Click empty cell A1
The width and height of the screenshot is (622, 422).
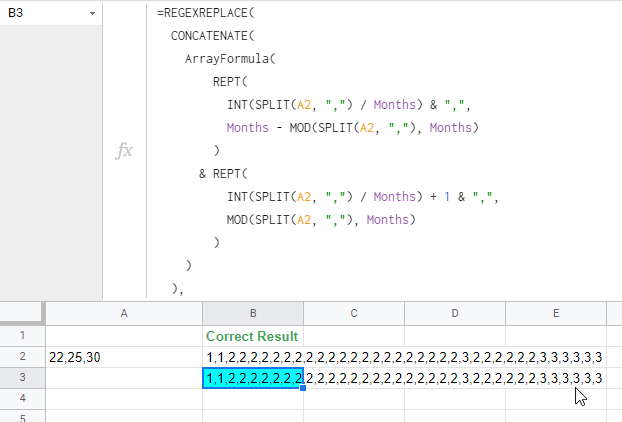tap(124, 336)
